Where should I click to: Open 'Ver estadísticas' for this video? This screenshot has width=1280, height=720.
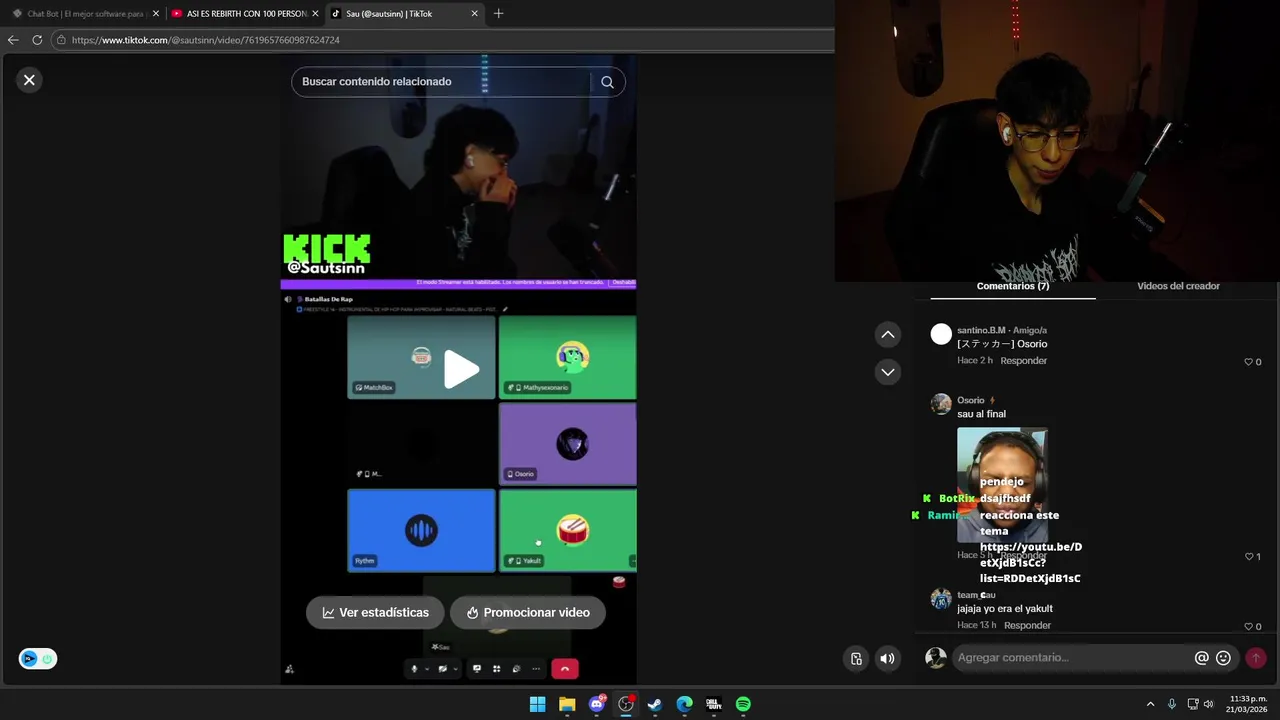pos(375,612)
